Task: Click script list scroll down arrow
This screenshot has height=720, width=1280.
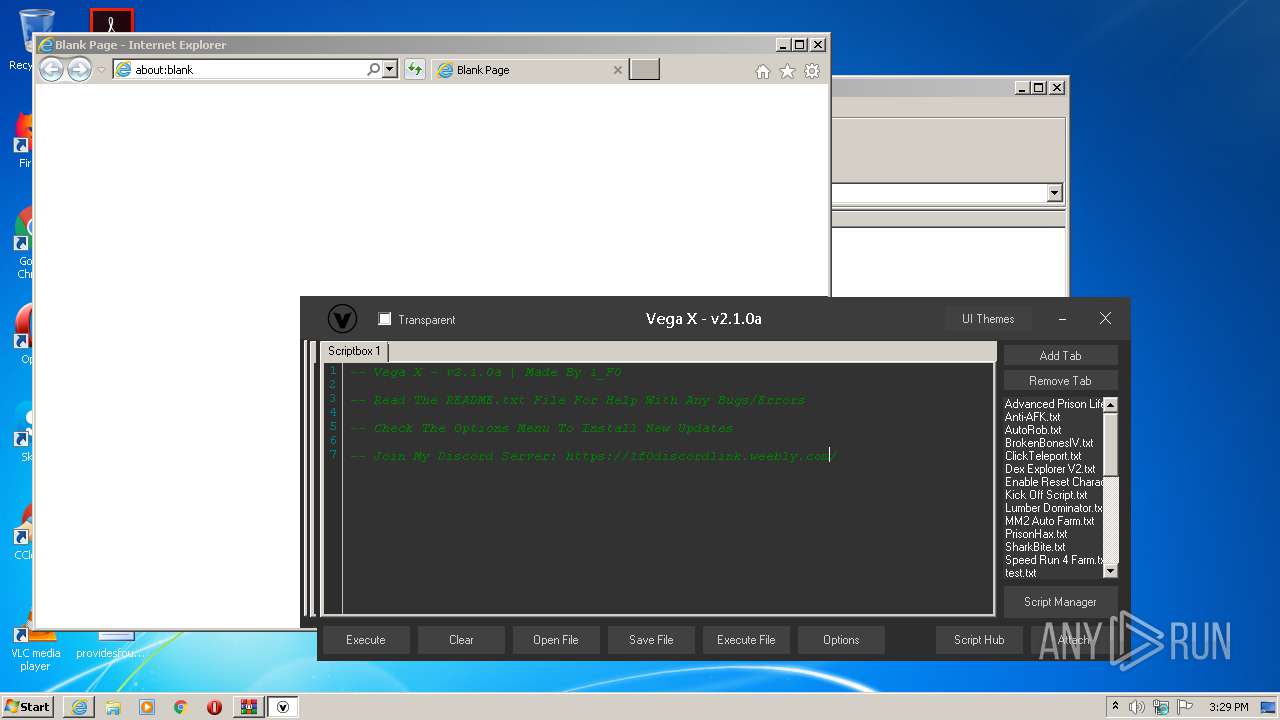Action: click(1110, 571)
